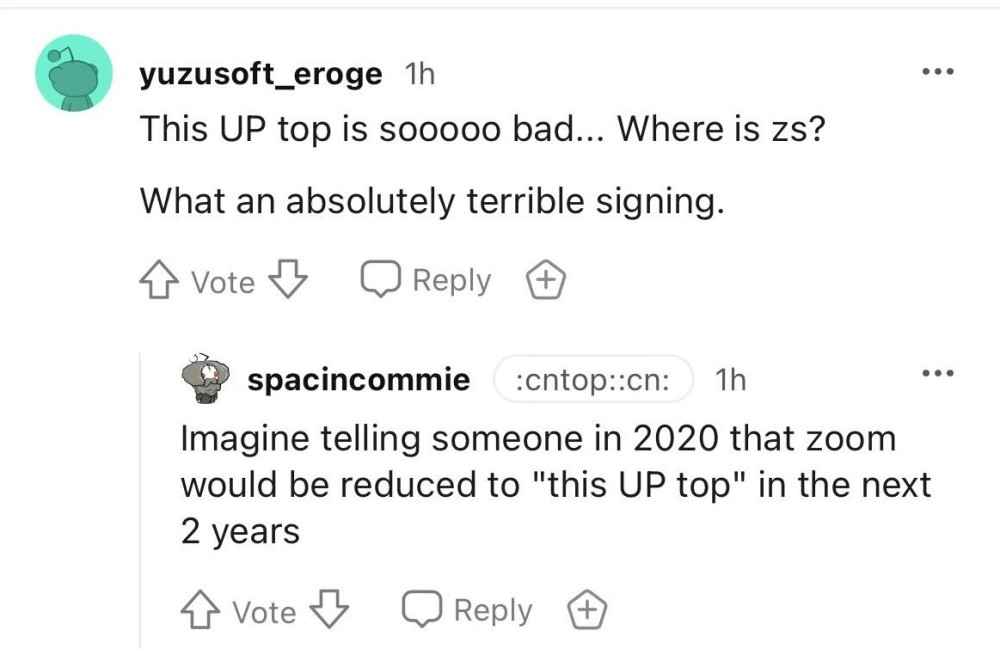Reply to yuzusoft_eroge's comment
Screen dimensions: 1000x649
click(x=427, y=281)
